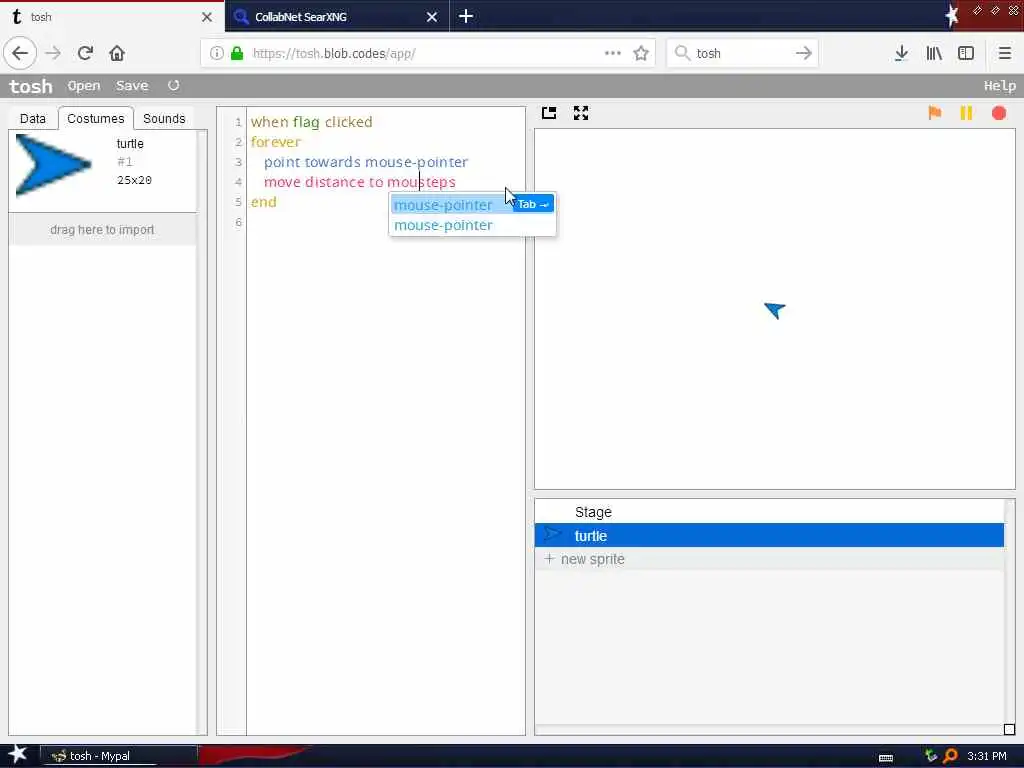Viewport: 1024px width, 768px height.
Task: Toggle browser sidebar icon
Action: (966, 53)
